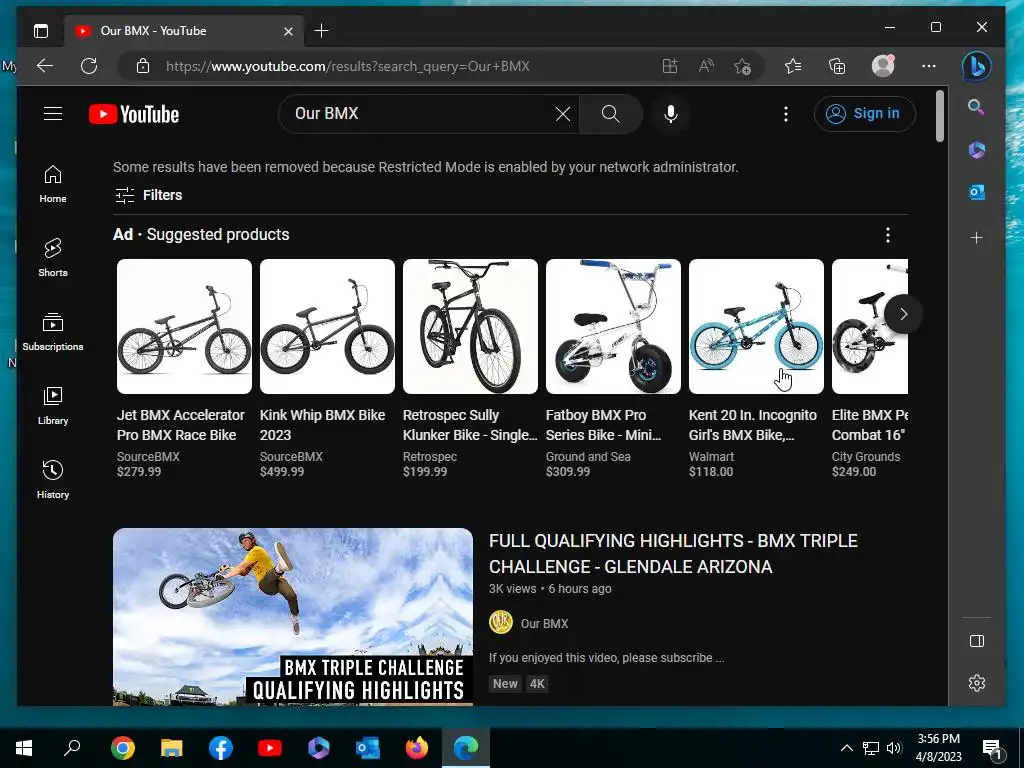
Task: Click the Sign in button
Action: 864,114
